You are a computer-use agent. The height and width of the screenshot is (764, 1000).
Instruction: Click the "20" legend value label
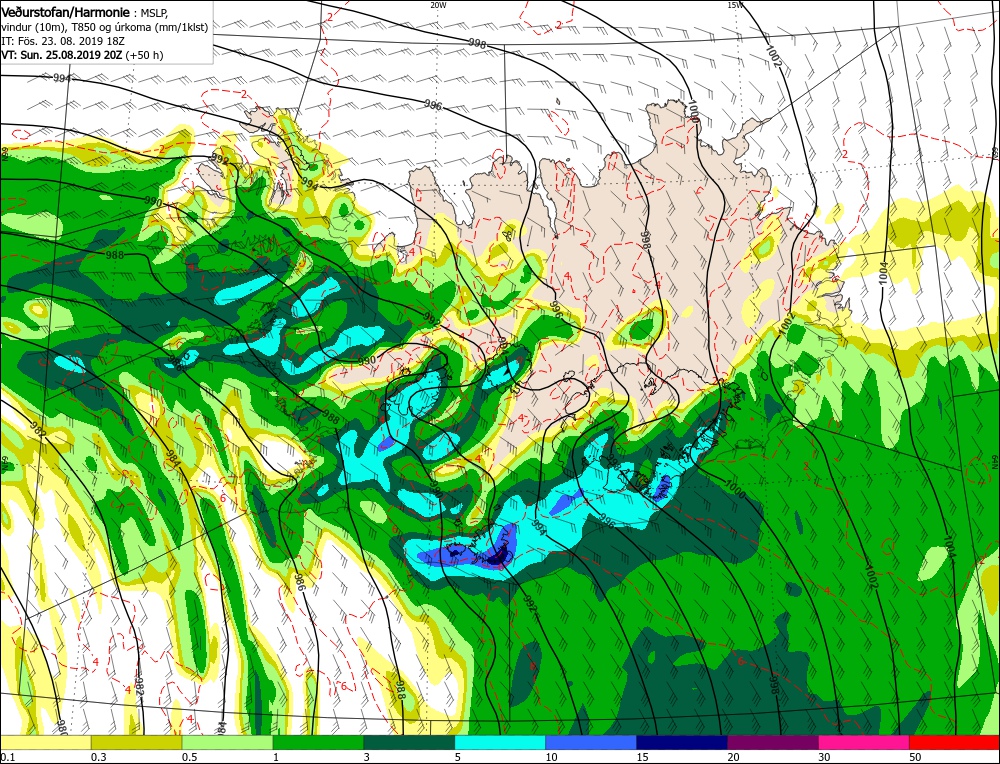pos(733,757)
